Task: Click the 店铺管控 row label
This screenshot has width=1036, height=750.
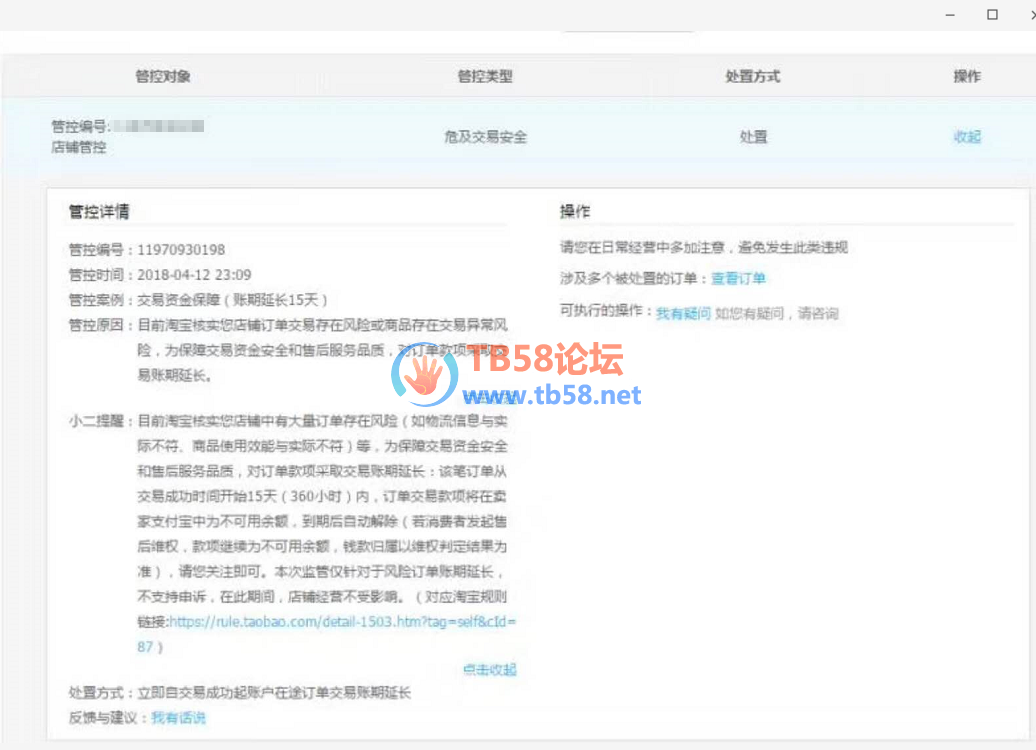Action: pyautogui.click(x=79, y=147)
